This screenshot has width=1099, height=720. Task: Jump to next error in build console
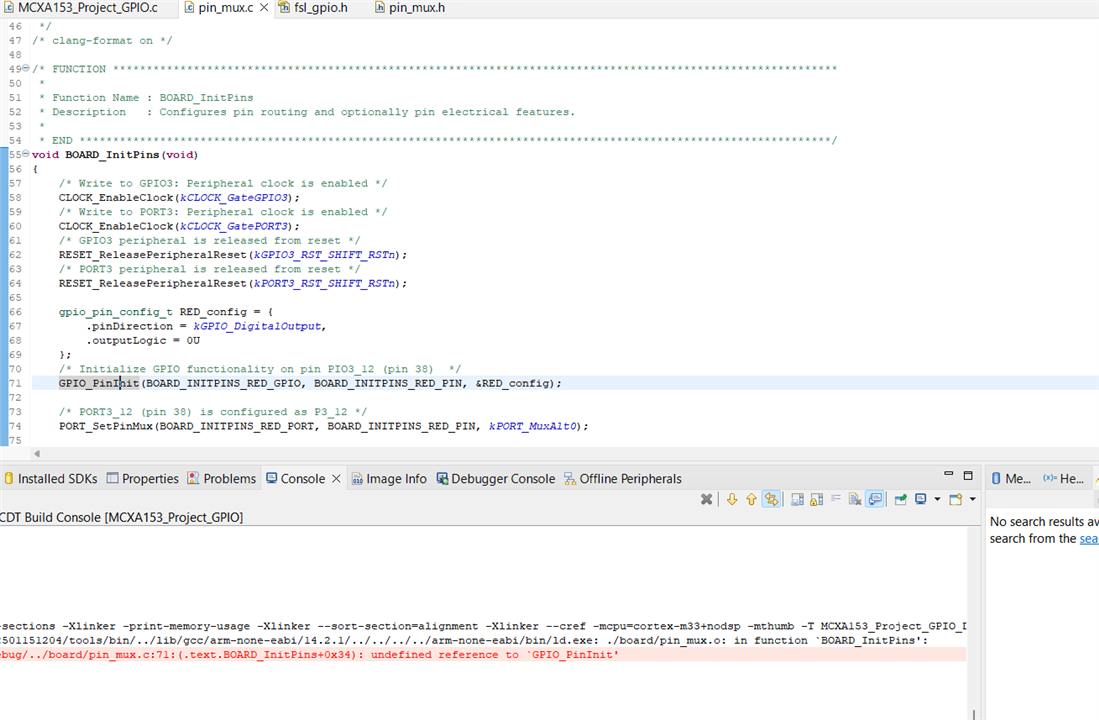(x=732, y=499)
